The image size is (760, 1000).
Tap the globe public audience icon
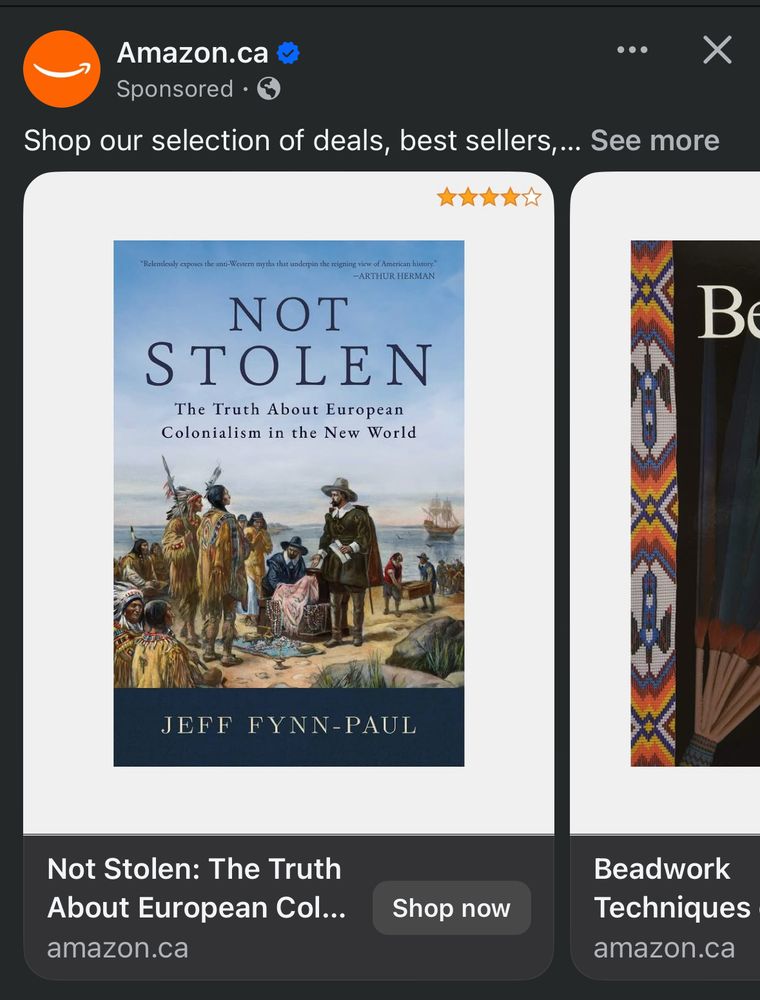pos(268,89)
